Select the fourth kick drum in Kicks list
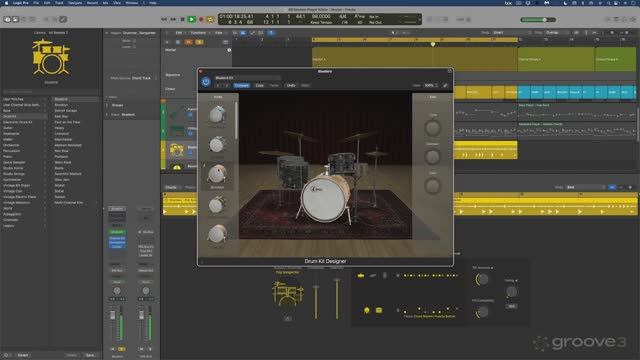Screen dimensions: 640x360 pos(217,204)
